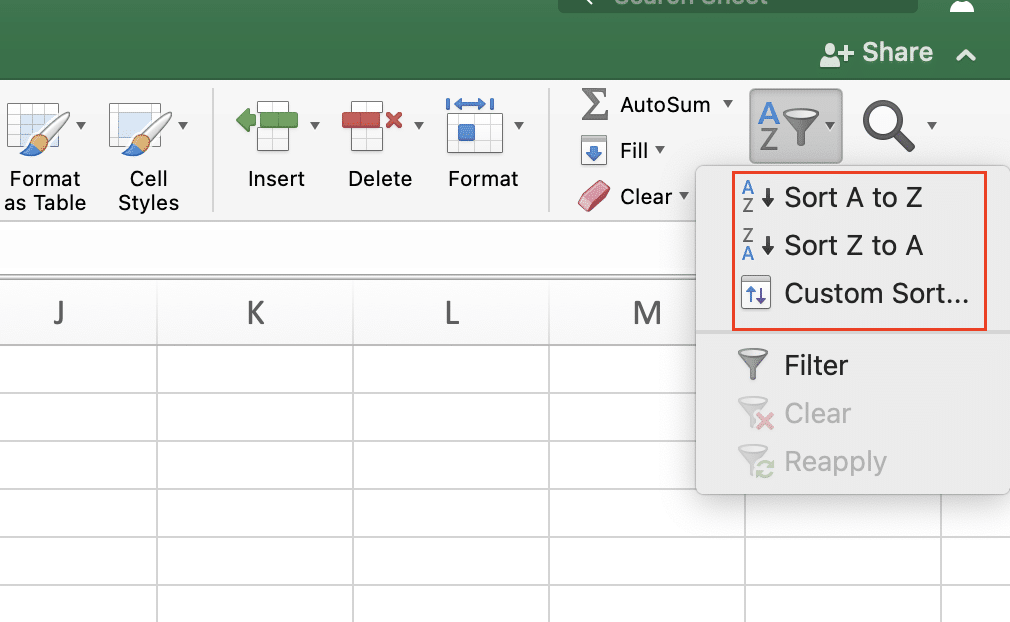
Task: Expand the Fill dropdown arrow
Action: coord(659,151)
